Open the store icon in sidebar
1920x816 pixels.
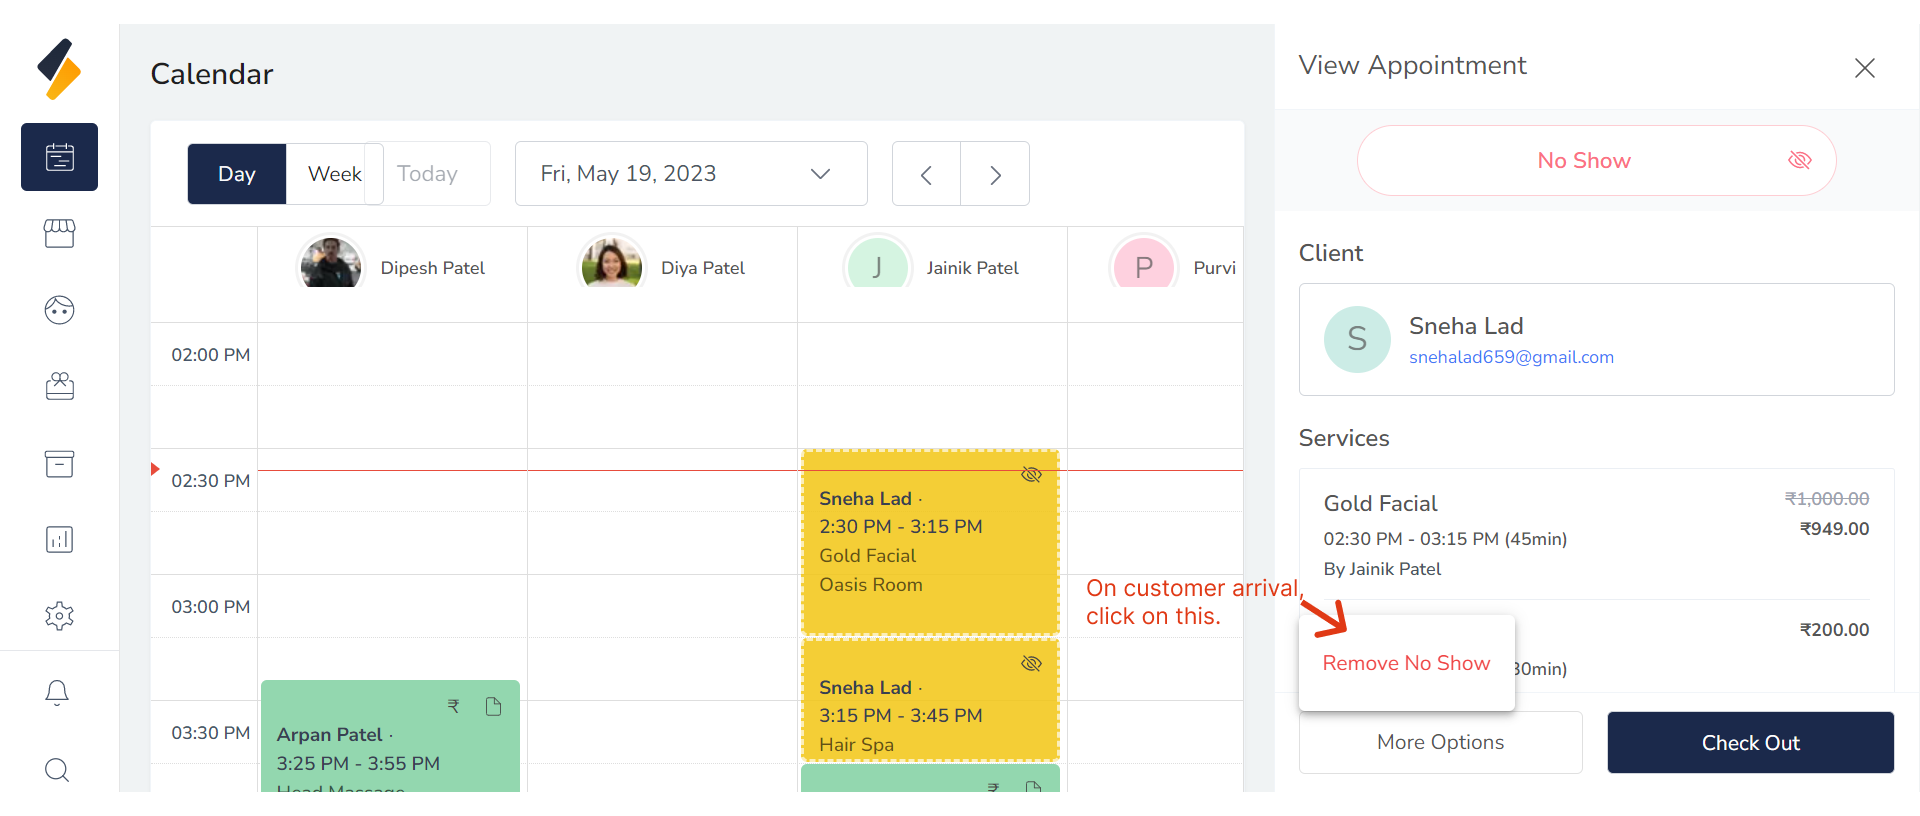(59, 233)
